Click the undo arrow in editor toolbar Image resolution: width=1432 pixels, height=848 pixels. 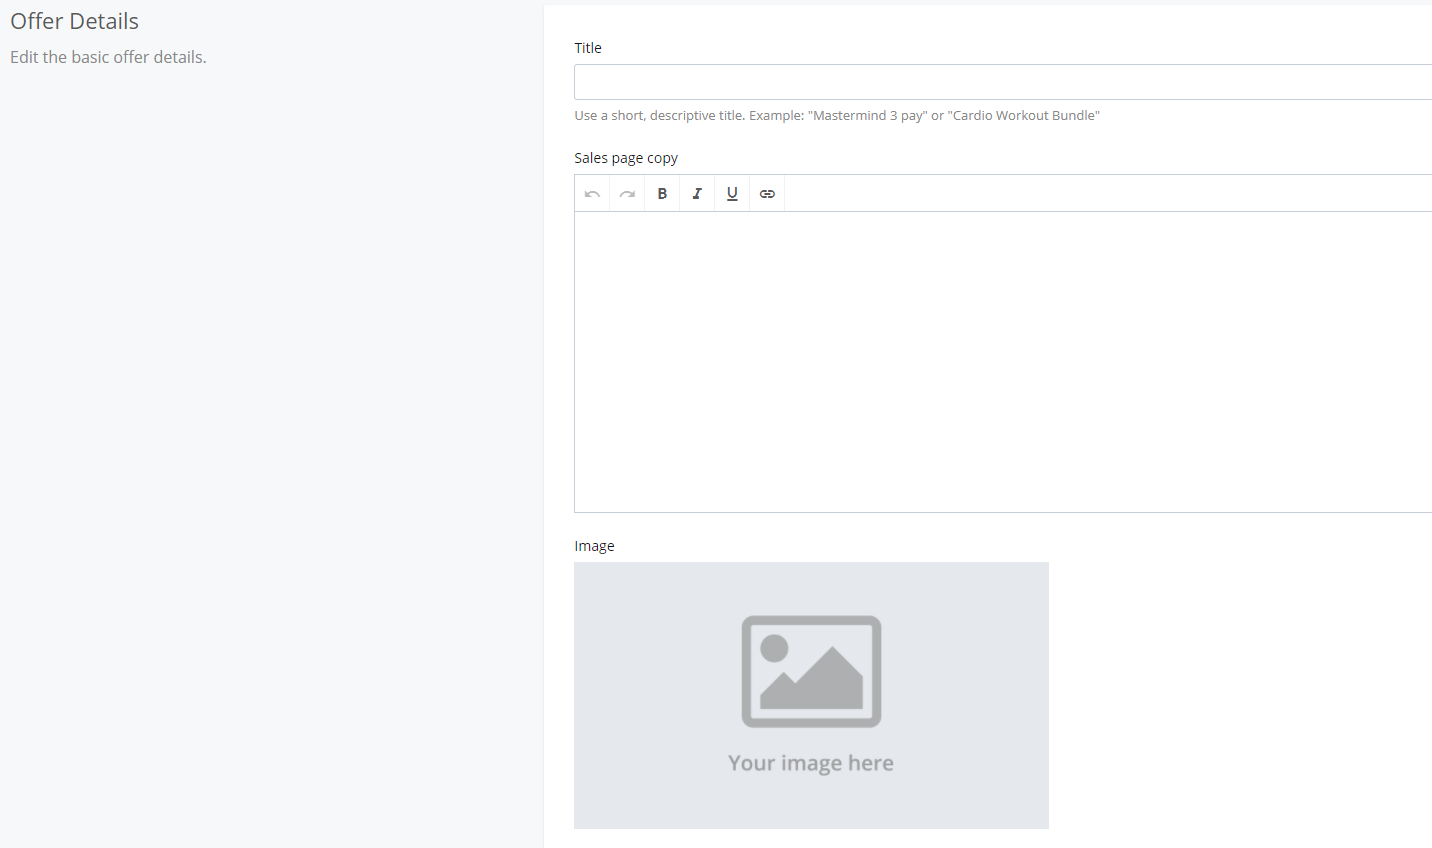[592, 194]
